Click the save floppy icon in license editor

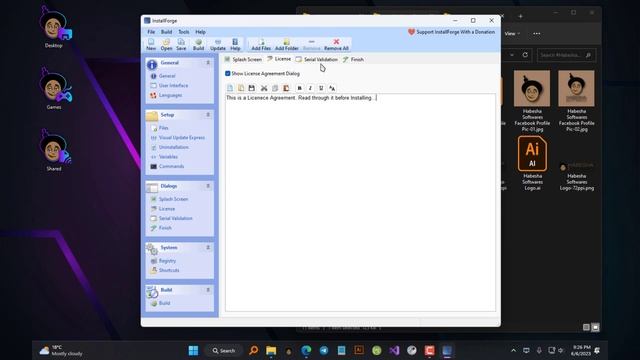[x=251, y=88]
